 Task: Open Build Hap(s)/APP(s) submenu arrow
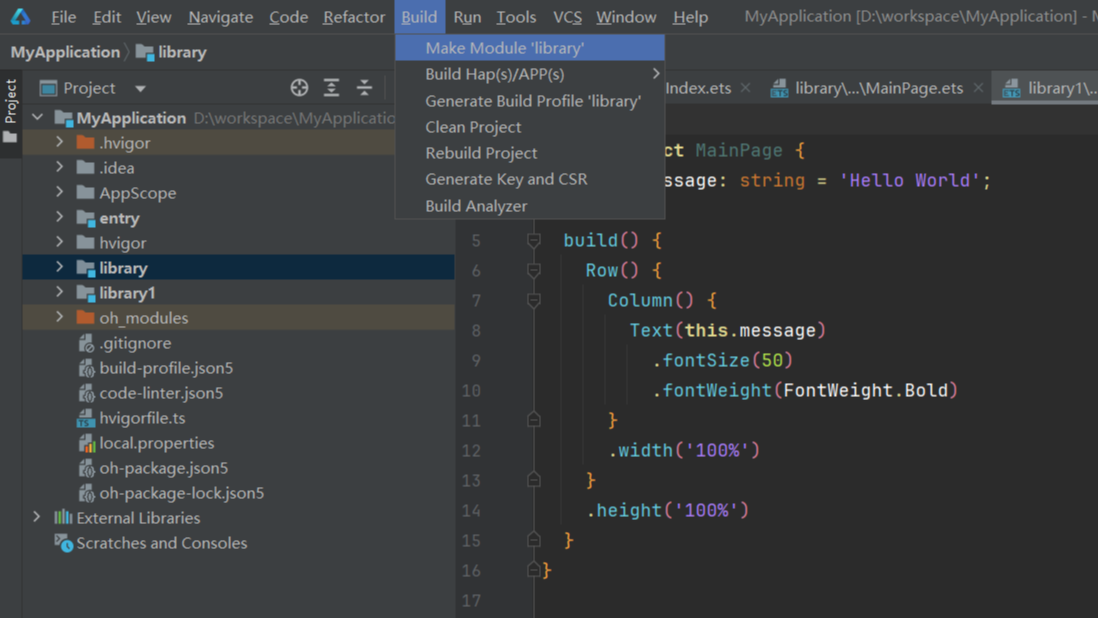(x=655, y=73)
